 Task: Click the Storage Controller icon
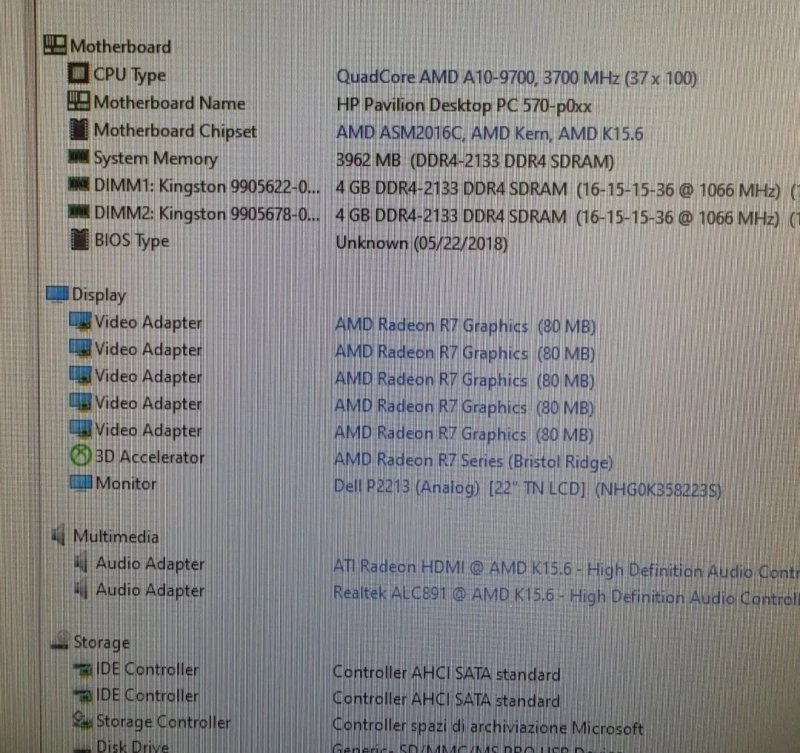(83, 720)
